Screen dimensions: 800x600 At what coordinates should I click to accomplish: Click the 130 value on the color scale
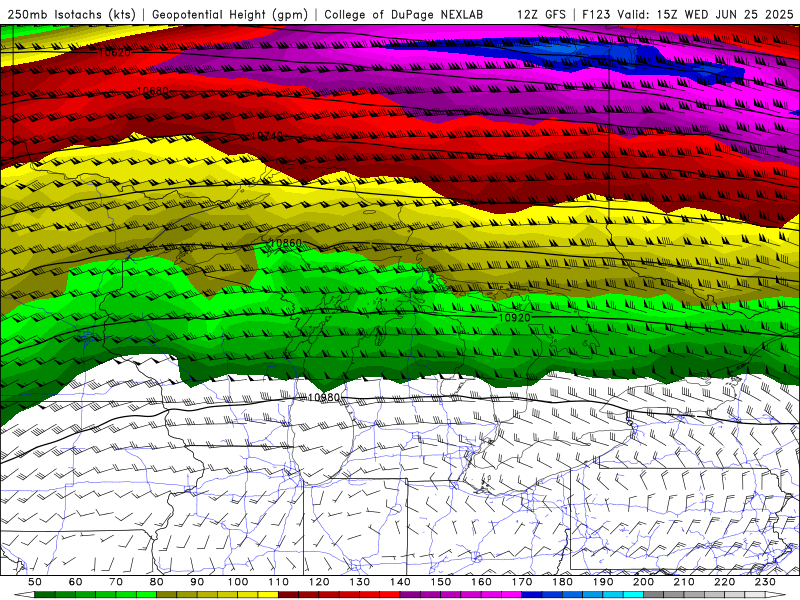[x=359, y=582]
